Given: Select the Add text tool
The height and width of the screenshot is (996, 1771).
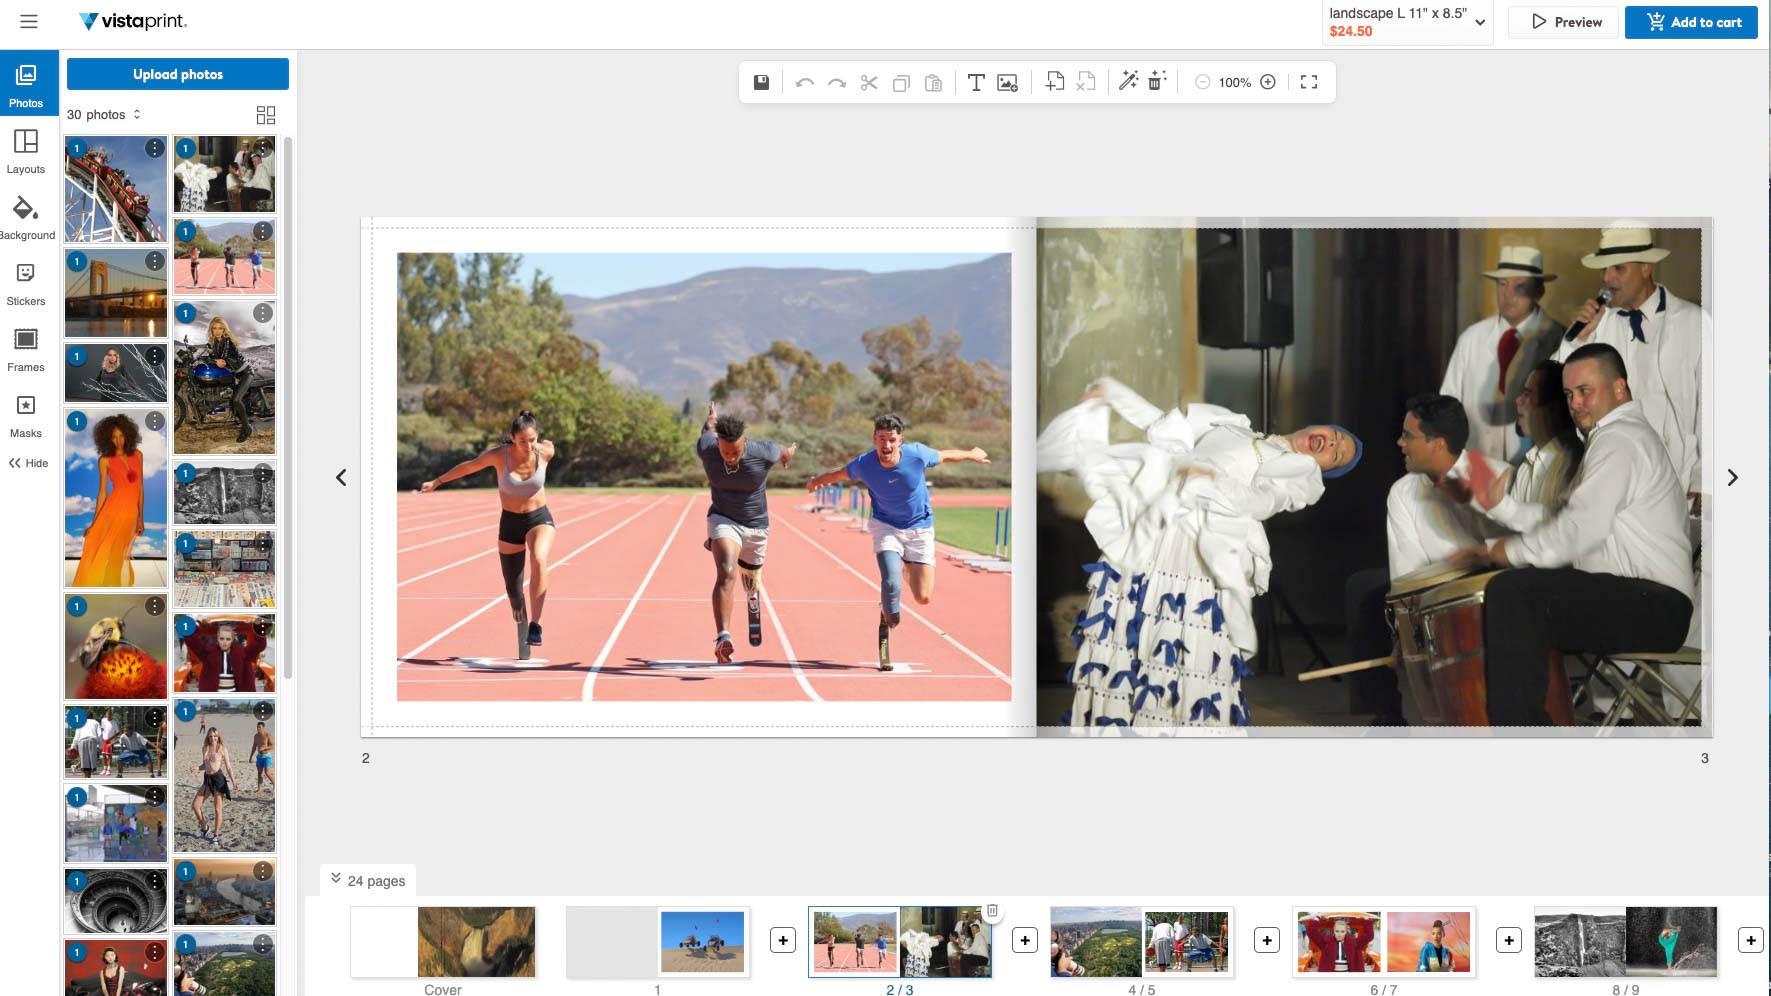Looking at the screenshot, I should pos(976,82).
